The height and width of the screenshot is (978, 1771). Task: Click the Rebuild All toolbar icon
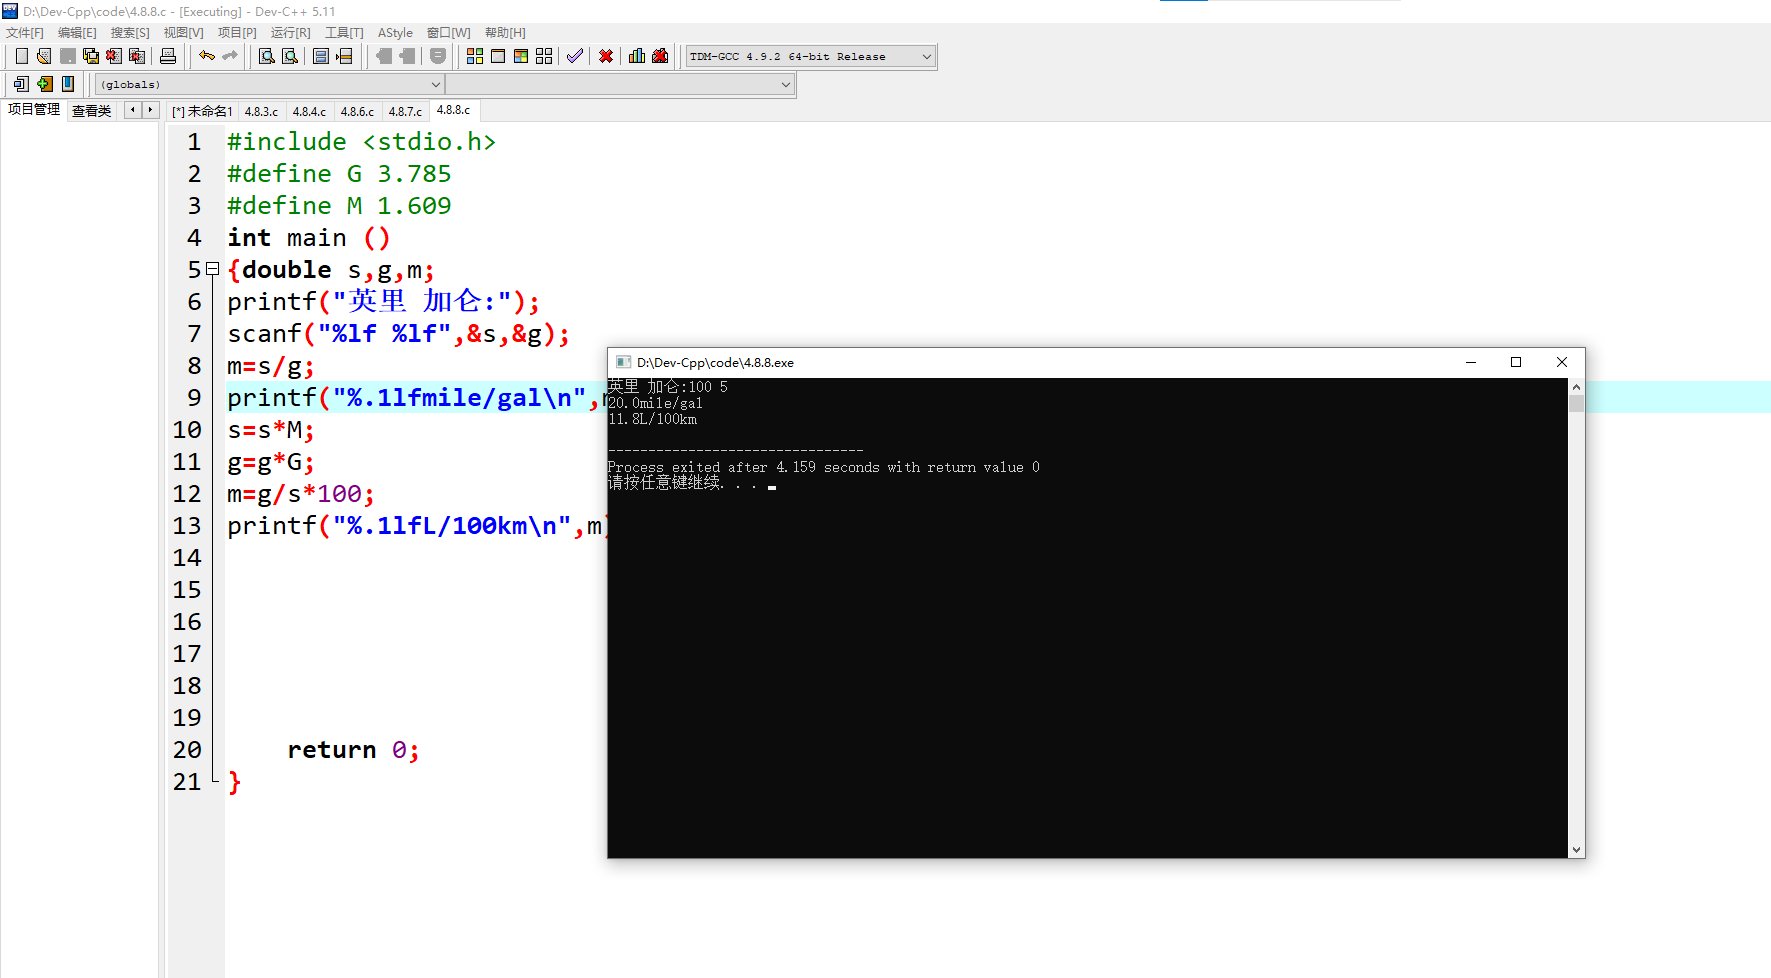(544, 56)
